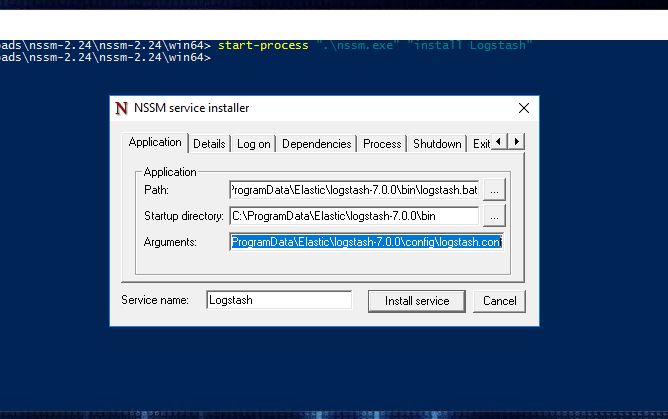Edit the Service name field containing Logstash
The width and height of the screenshot is (668, 419).
click(279, 300)
